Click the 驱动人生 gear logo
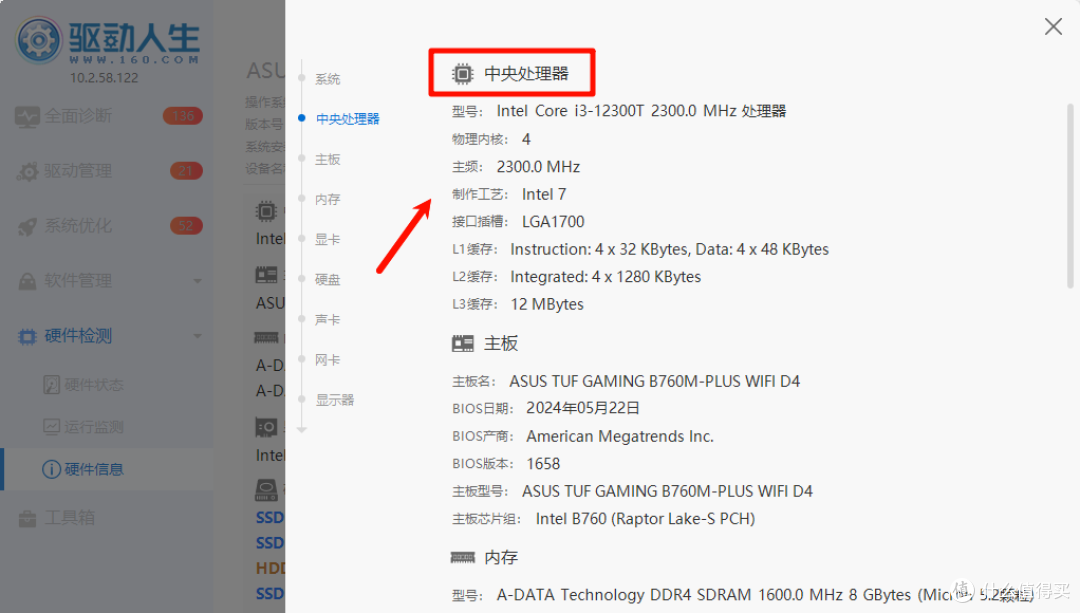1080x613 pixels. click(x=39, y=40)
